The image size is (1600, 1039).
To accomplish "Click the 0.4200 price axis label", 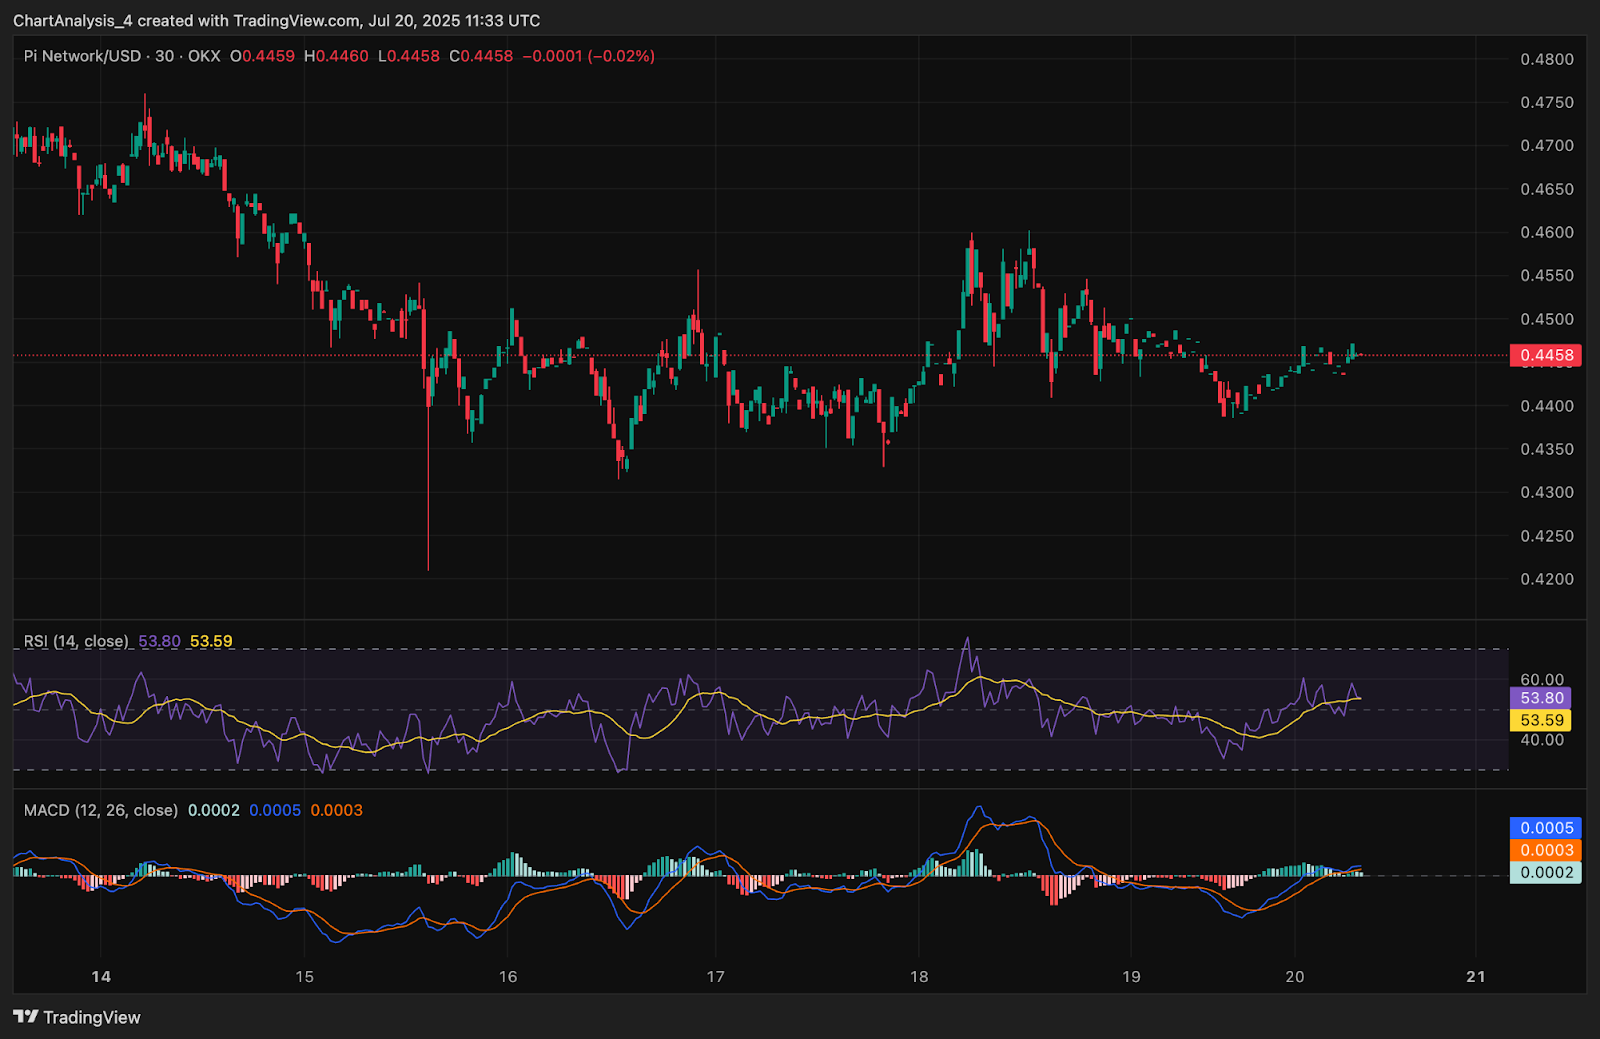I will 1546,579.
